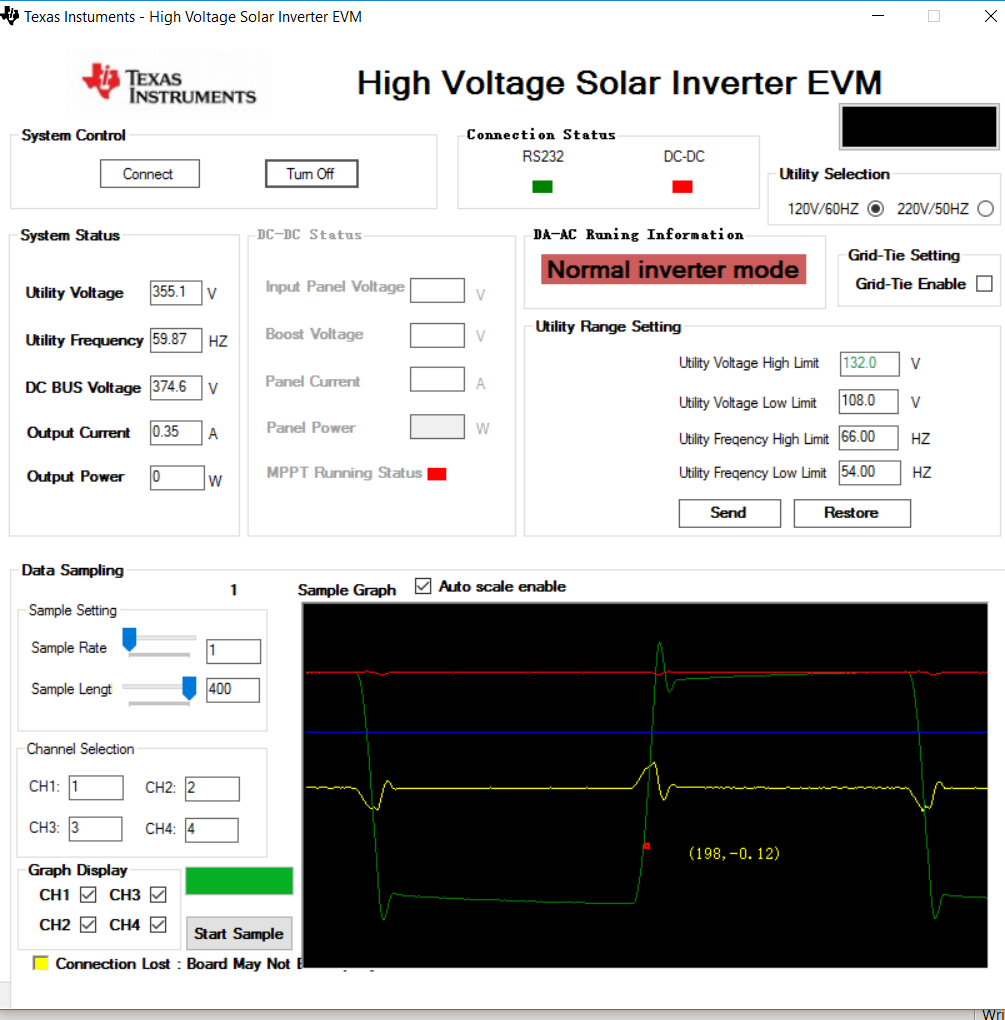Click the Panel Current field

[437, 380]
